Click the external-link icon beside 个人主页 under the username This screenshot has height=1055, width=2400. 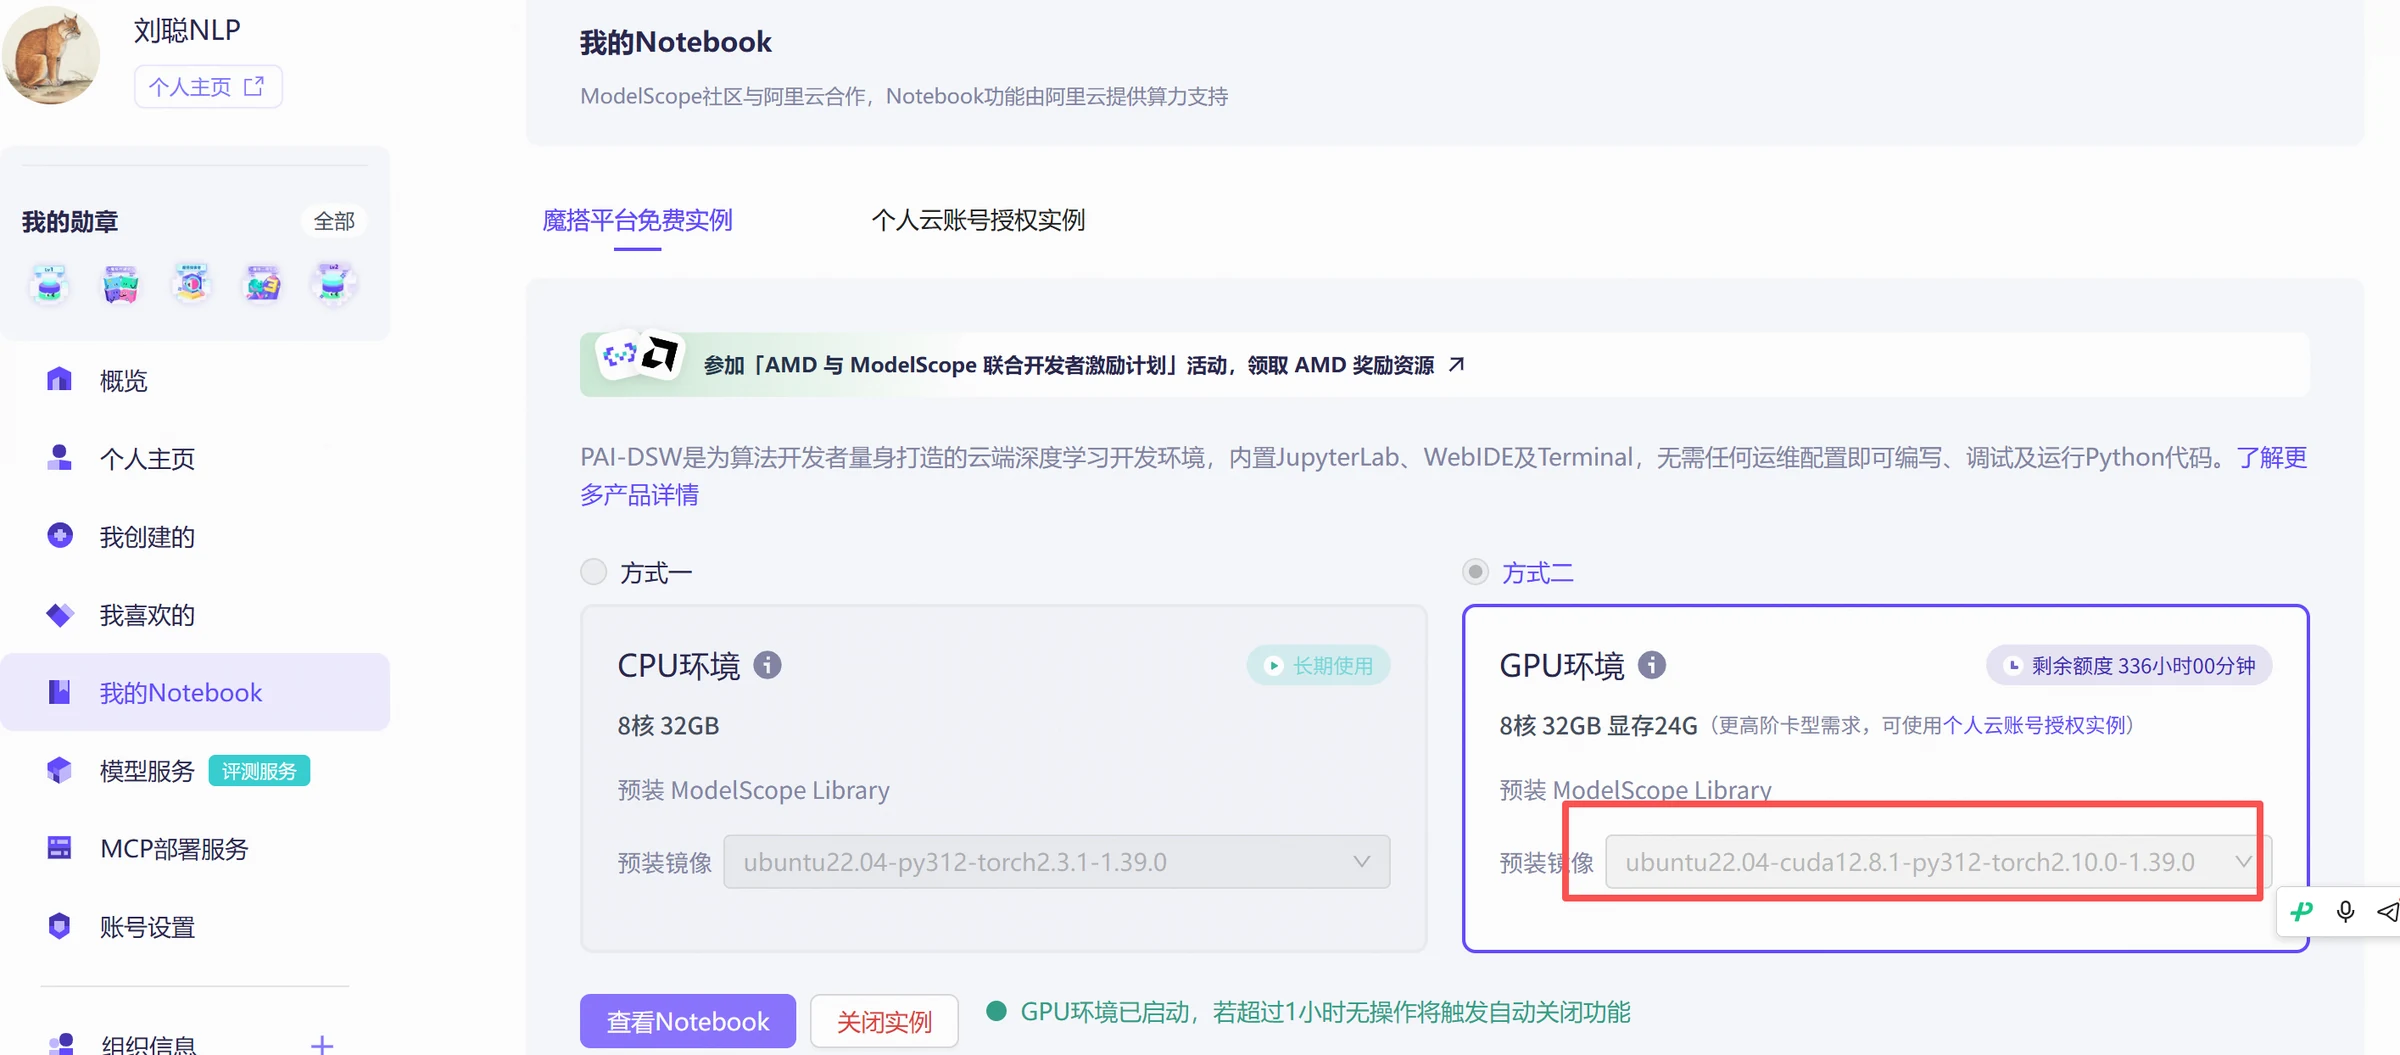254,86
